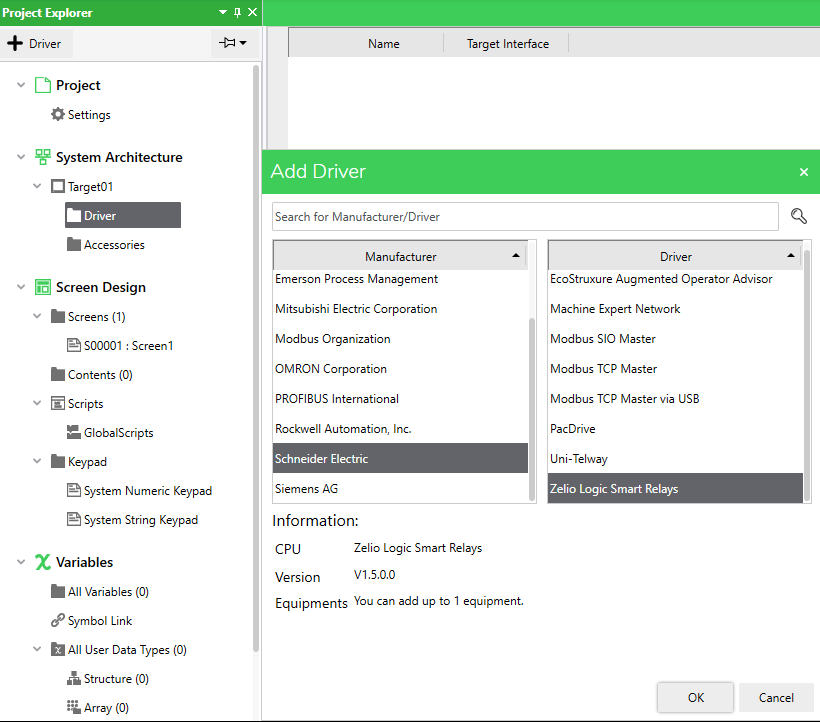Click the All User Data Types icon
This screenshot has width=820, height=722.
(x=58, y=649)
